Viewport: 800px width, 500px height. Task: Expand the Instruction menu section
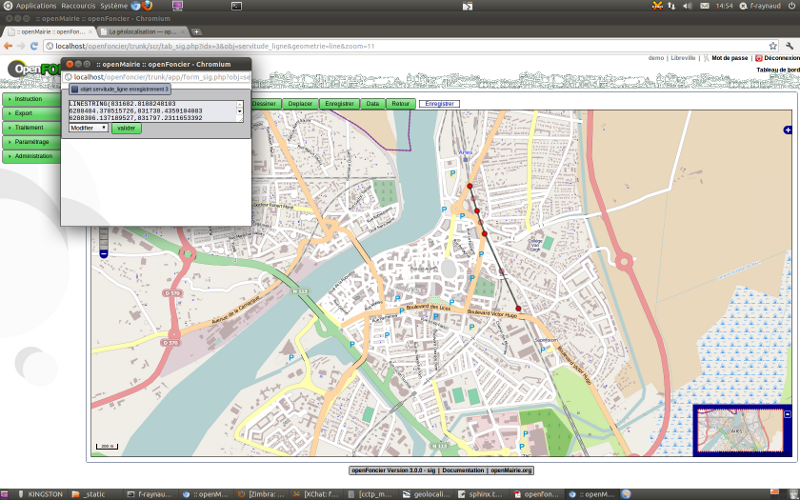click(30, 99)
